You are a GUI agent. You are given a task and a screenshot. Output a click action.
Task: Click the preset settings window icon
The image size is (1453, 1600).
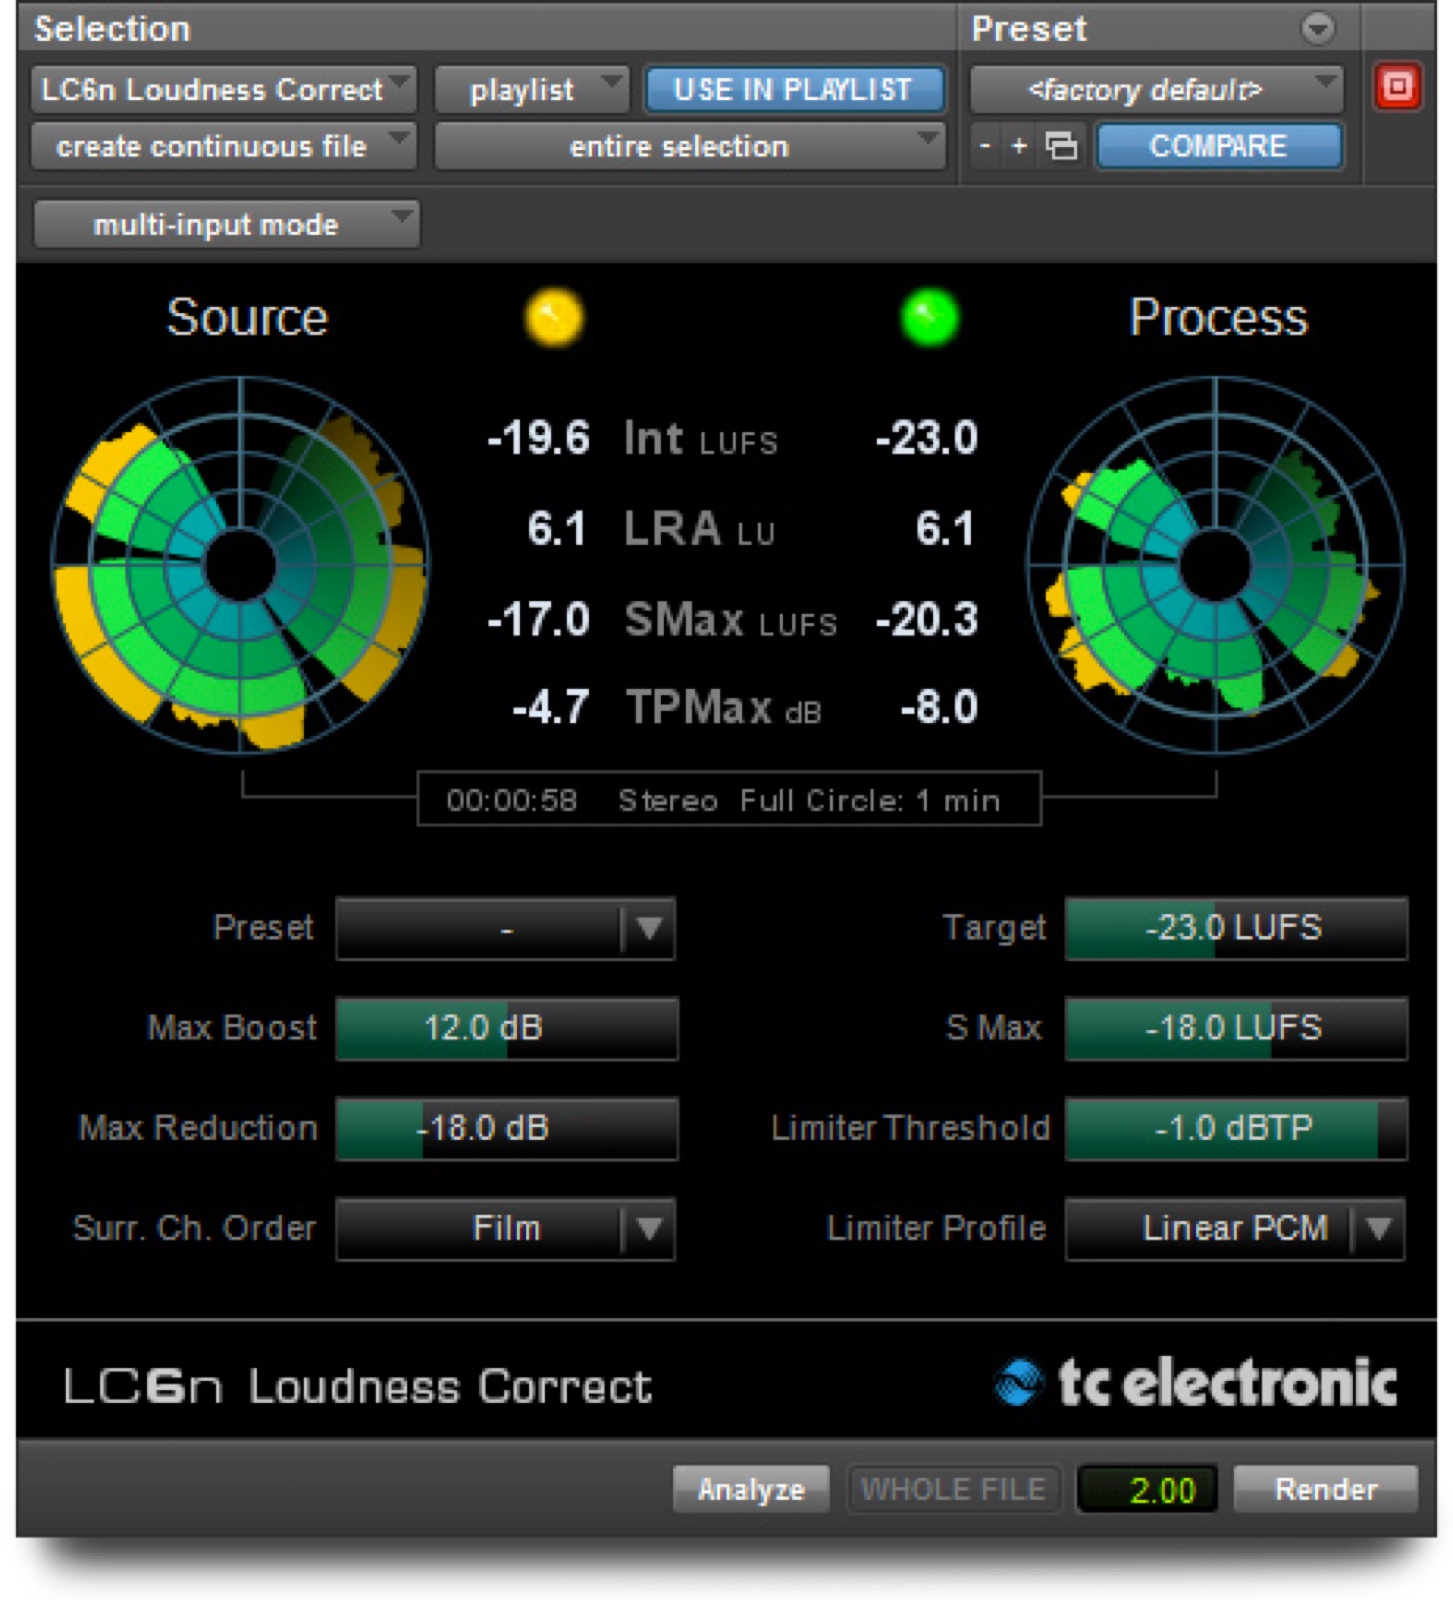[1061, 146]
